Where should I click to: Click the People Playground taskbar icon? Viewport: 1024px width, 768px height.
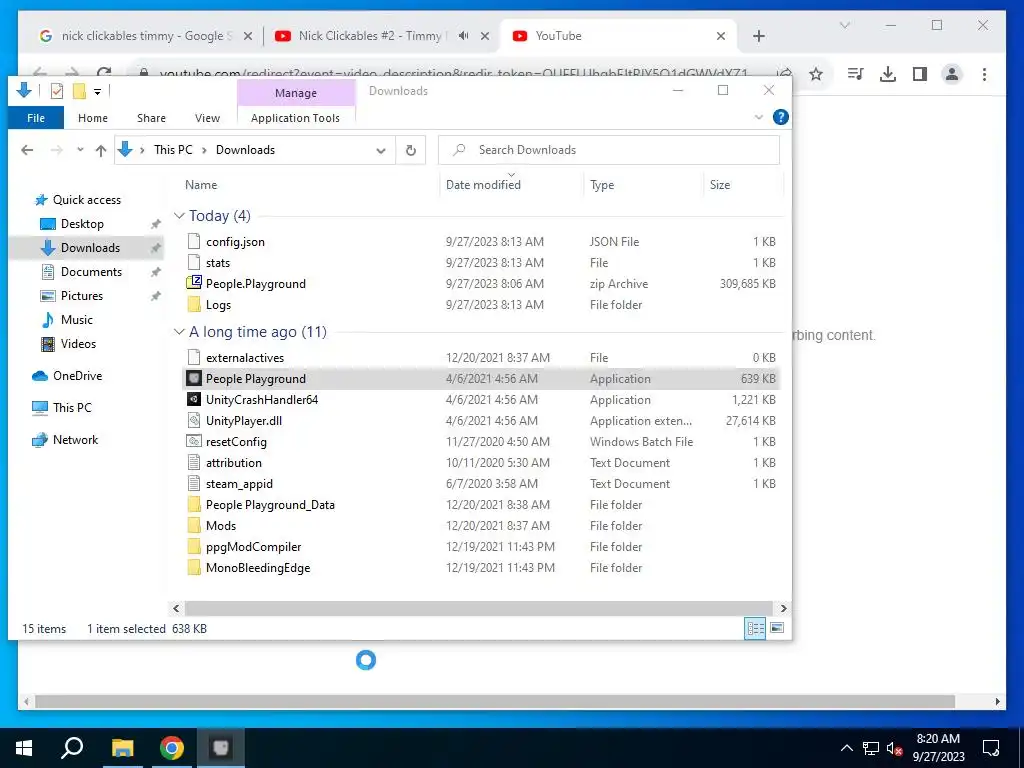point(221,748)
